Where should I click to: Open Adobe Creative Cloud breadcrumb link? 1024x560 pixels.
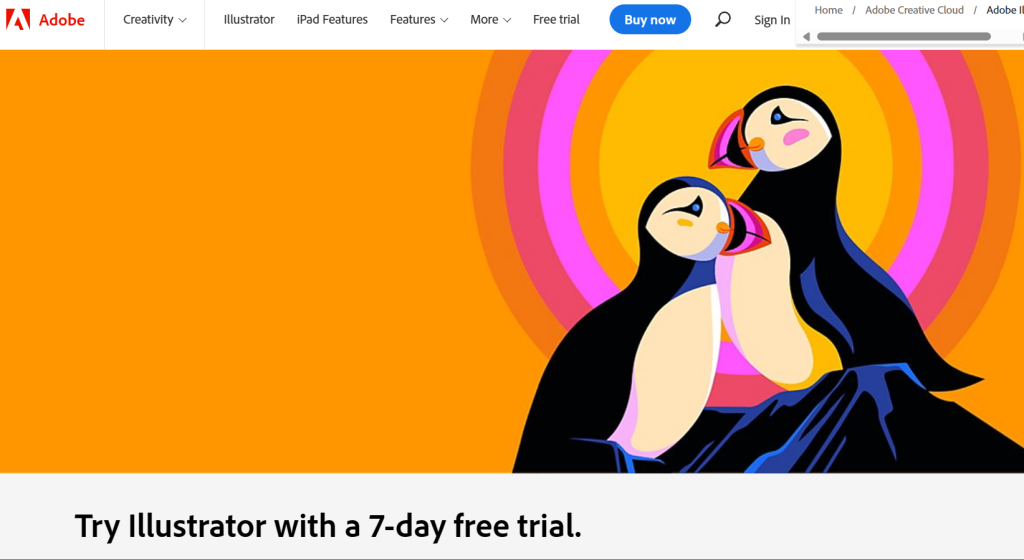pyautogui.click(x=914, y=10)
